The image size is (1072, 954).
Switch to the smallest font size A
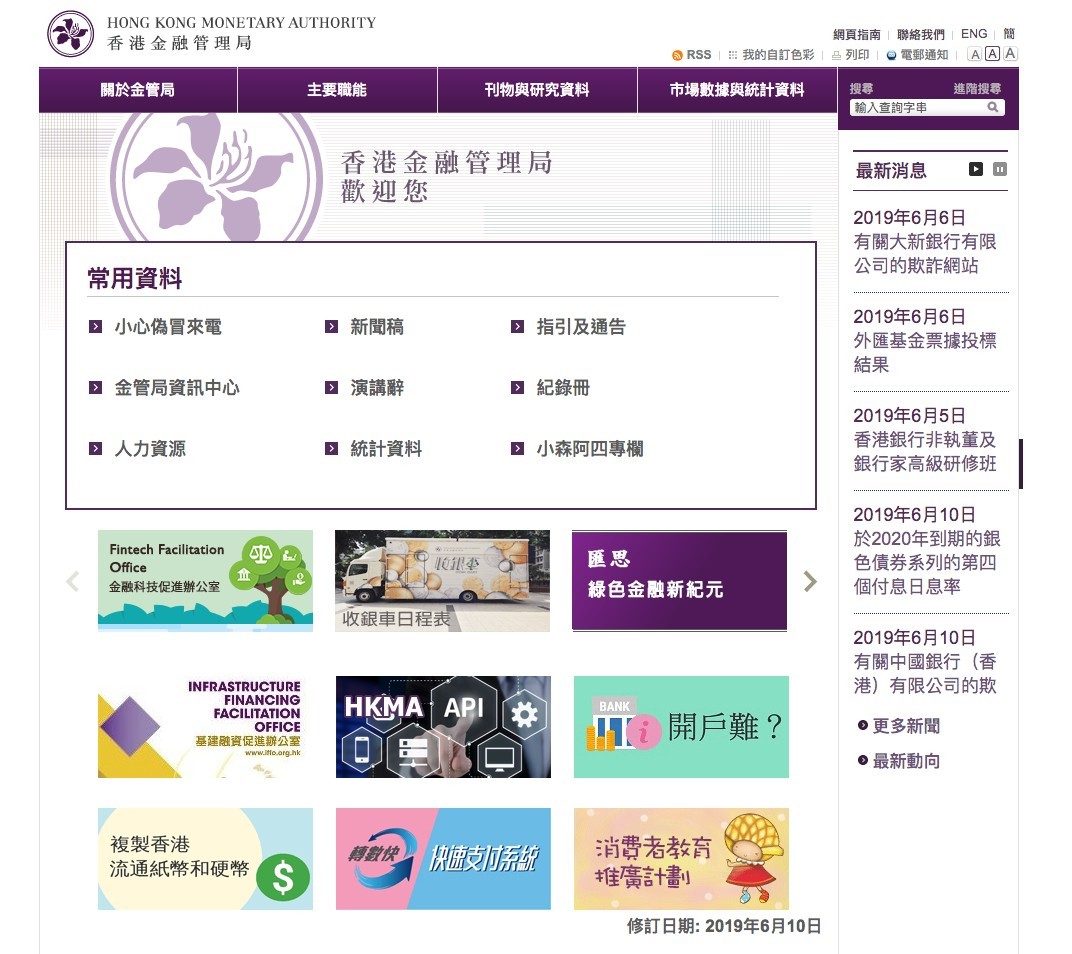pos(975,53)
